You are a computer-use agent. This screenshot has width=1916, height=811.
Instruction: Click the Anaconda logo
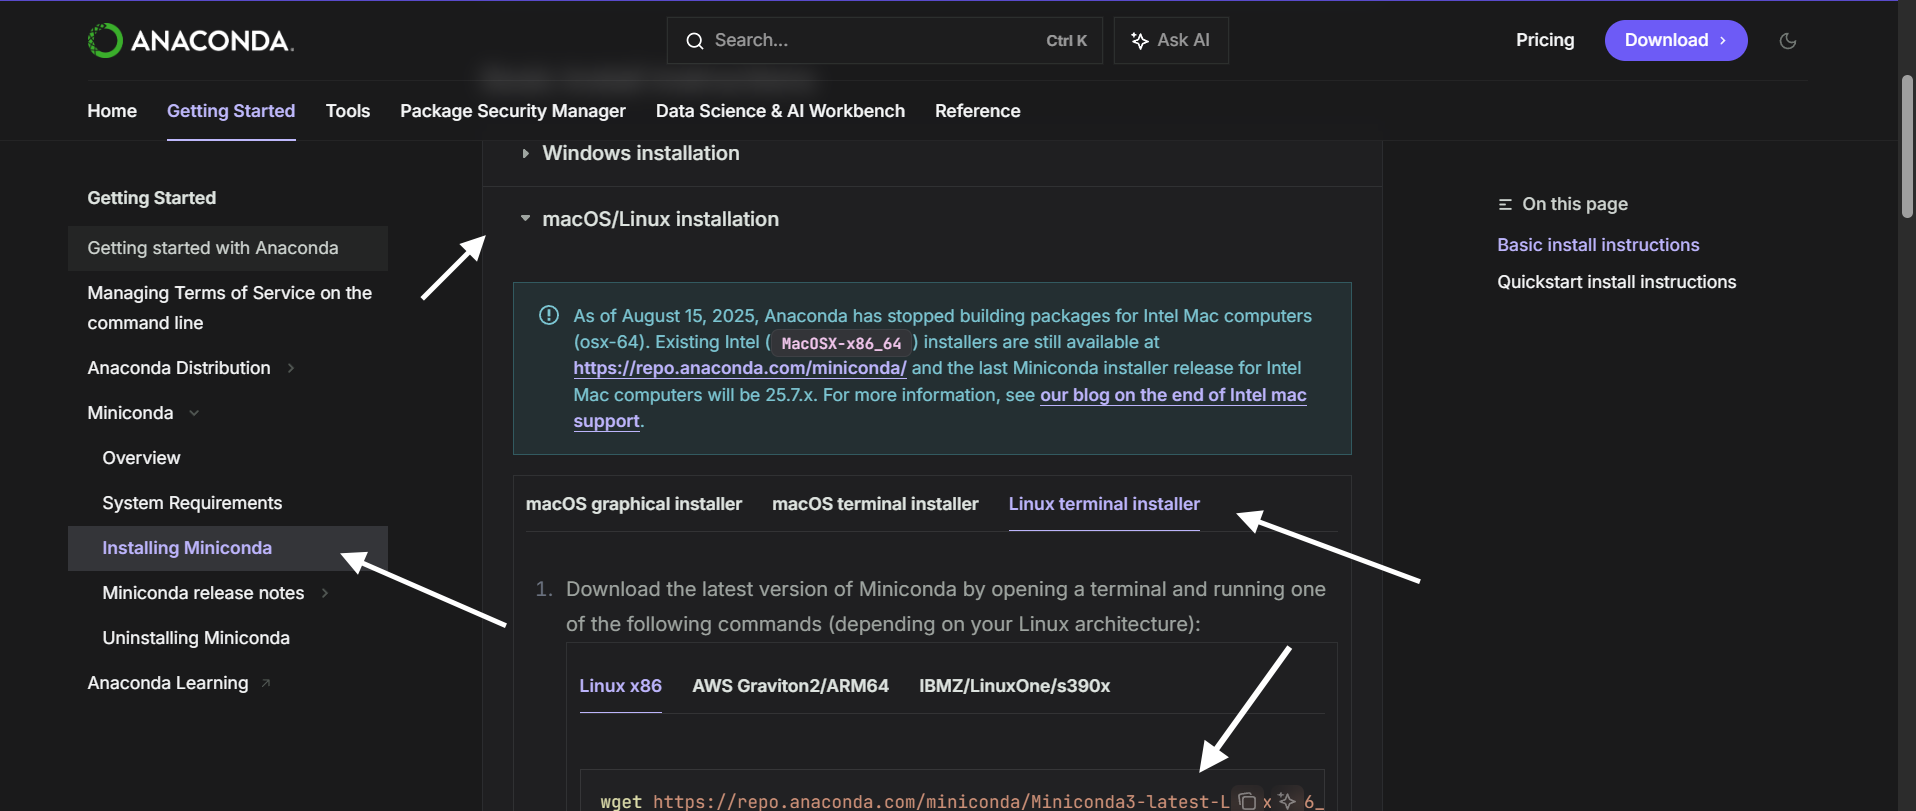(190, 41)
